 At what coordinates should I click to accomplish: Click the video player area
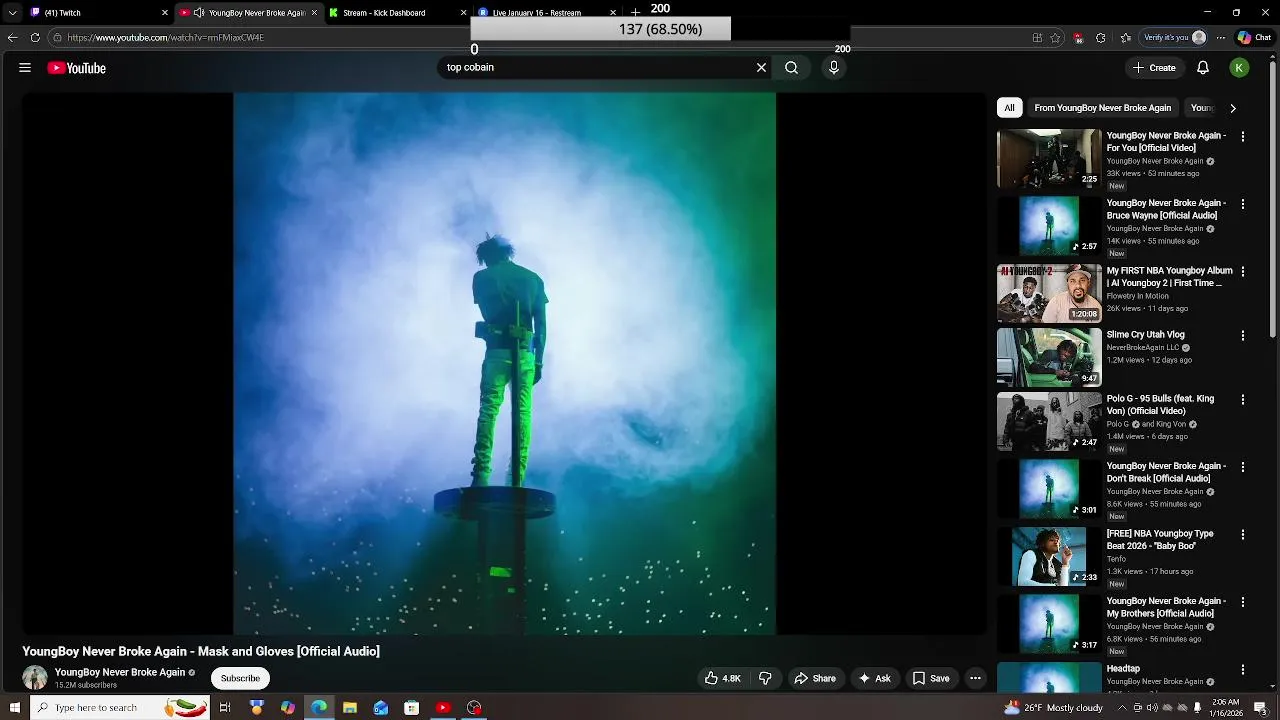click(x=504, y=364)
